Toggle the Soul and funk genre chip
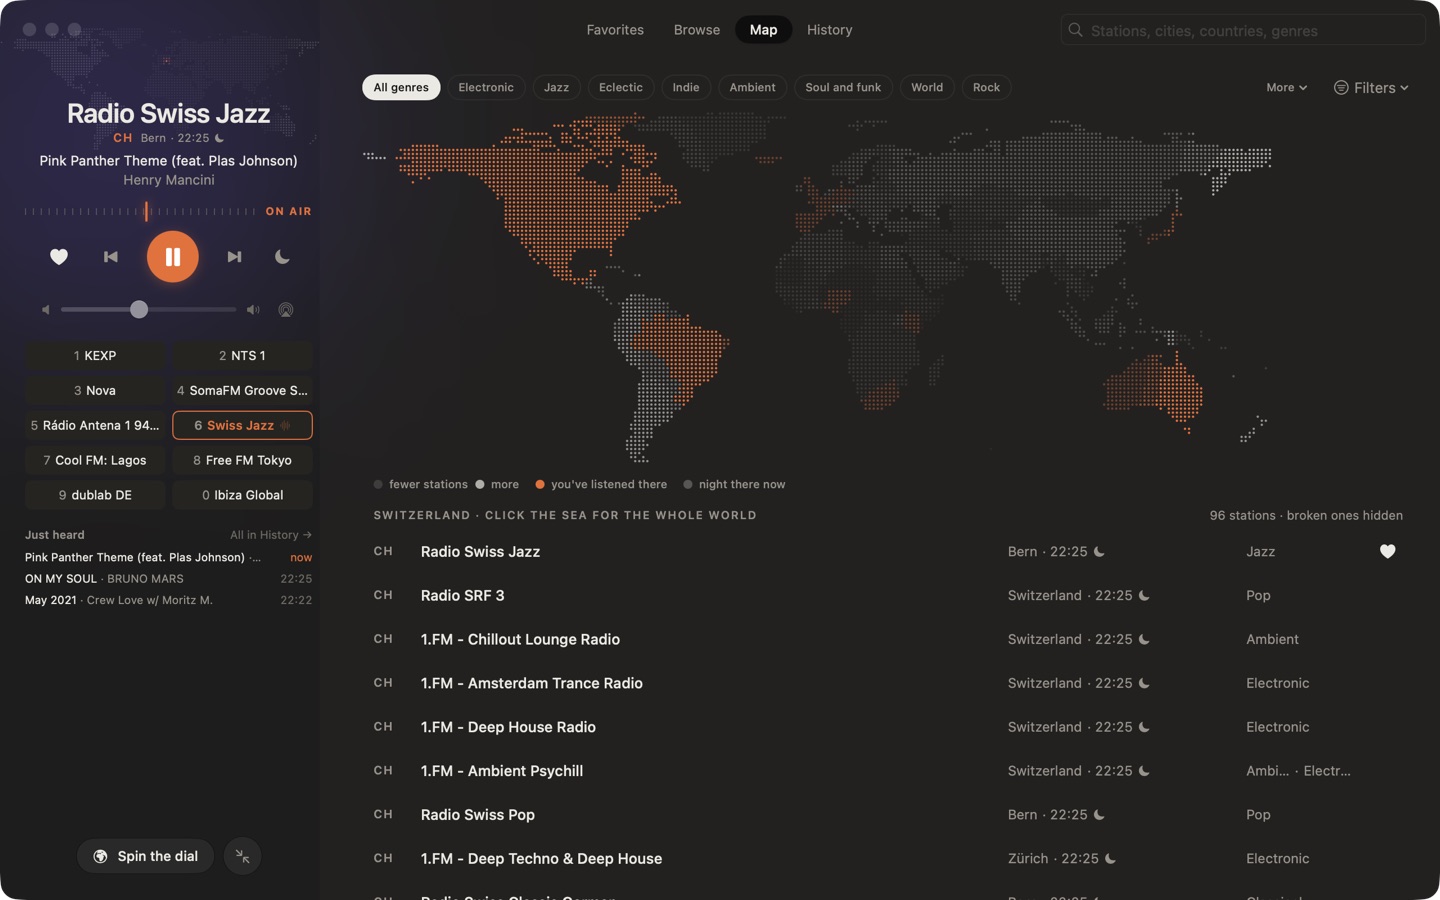1440x900 pixels. click(843, 87)
